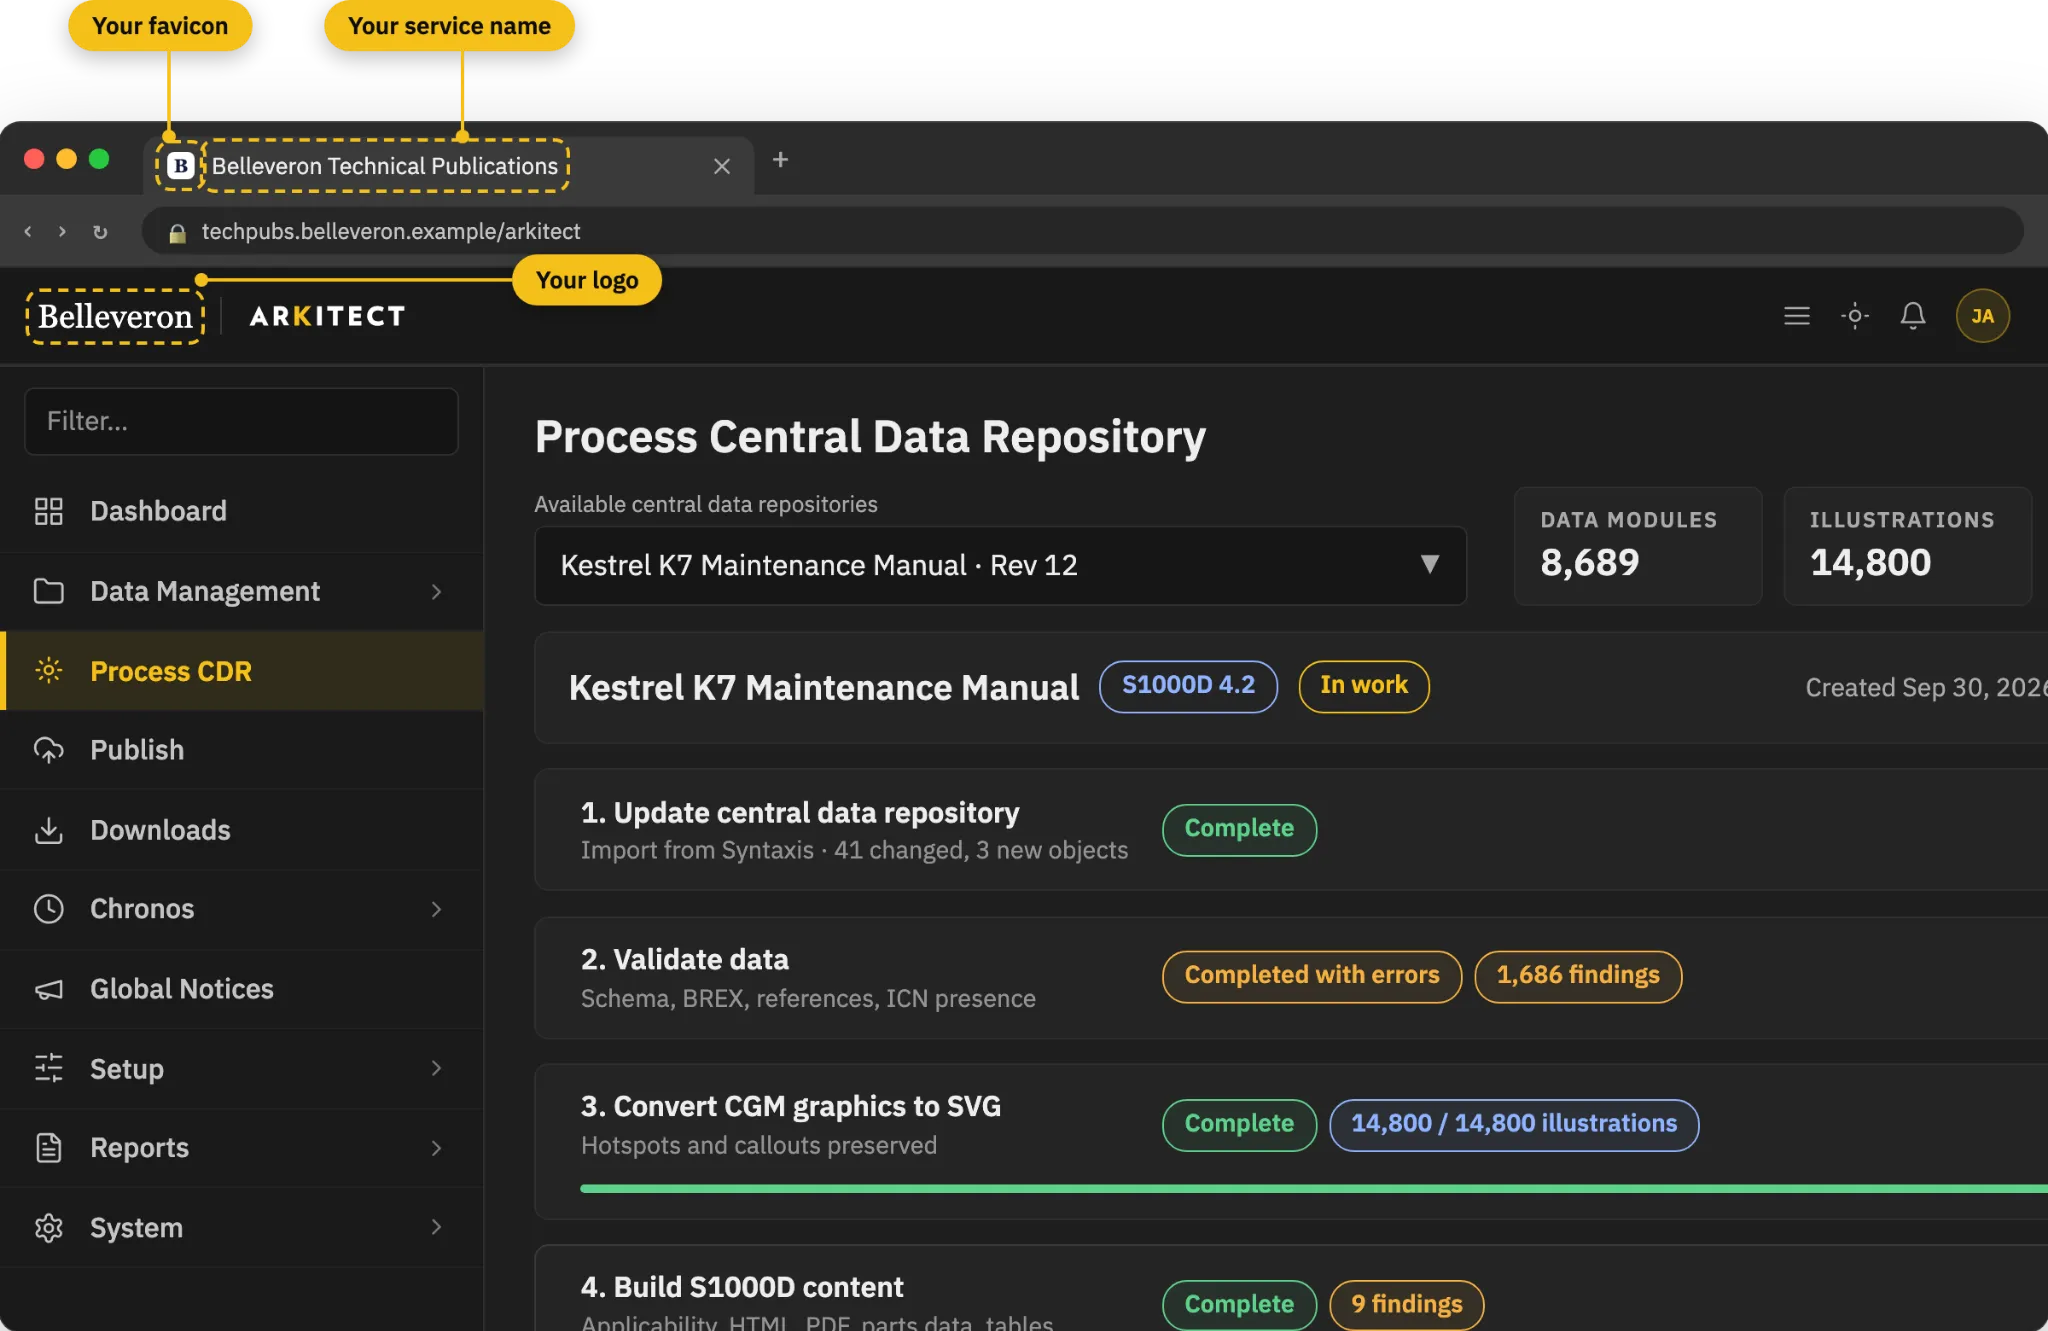Screen dimensions: 2048x1331
Task: Click the Completed with errors badge
Action: [1312, 976]
